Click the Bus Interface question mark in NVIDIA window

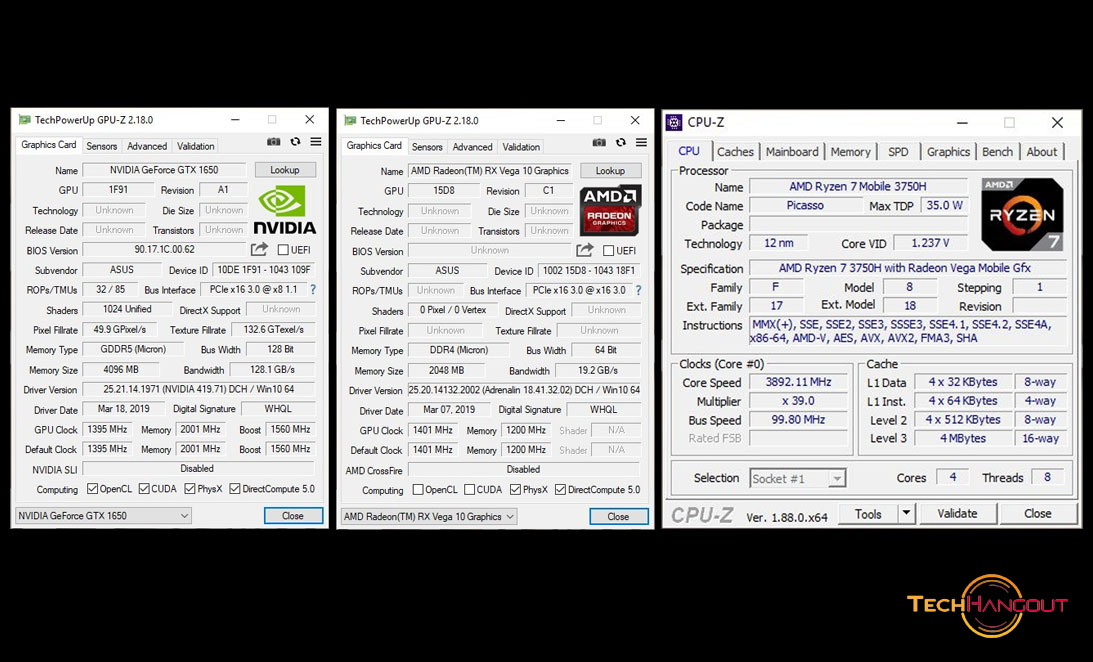pos(313,289)
